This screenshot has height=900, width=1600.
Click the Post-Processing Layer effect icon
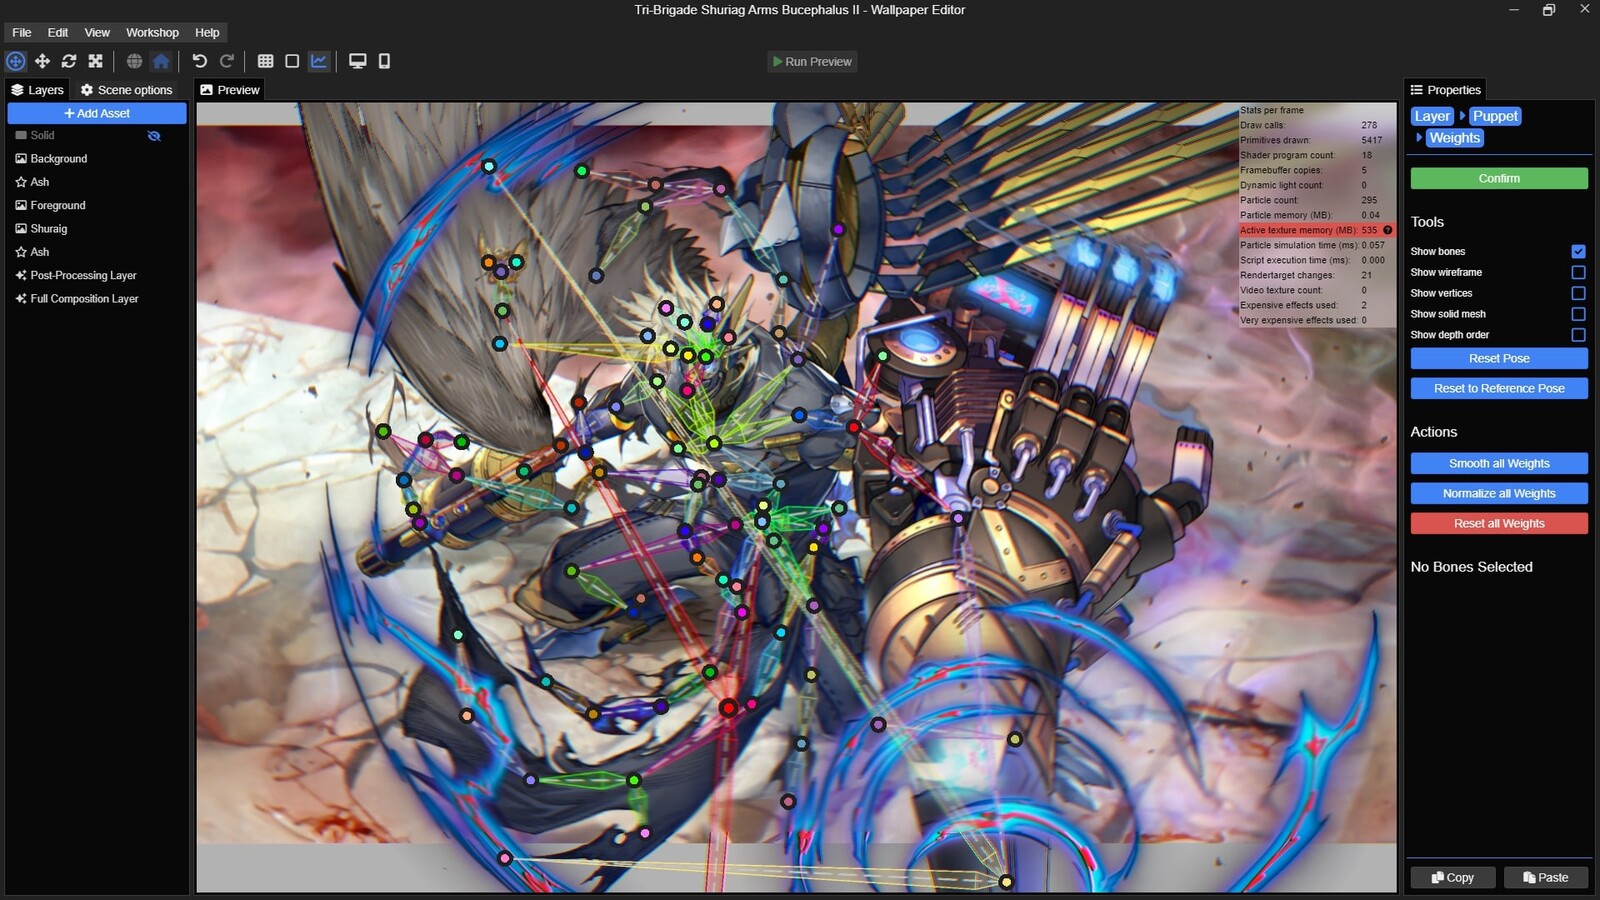click(x=21, y=275)
